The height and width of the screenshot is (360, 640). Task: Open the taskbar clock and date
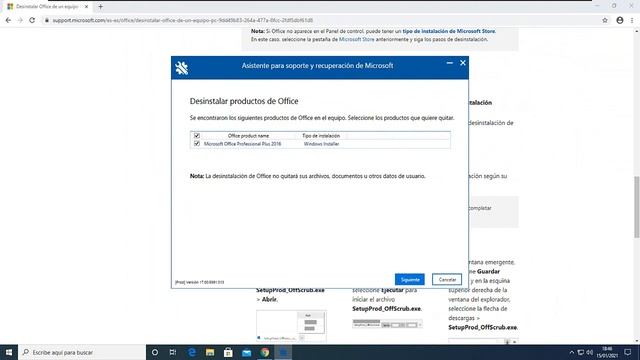tap(607, 352)
